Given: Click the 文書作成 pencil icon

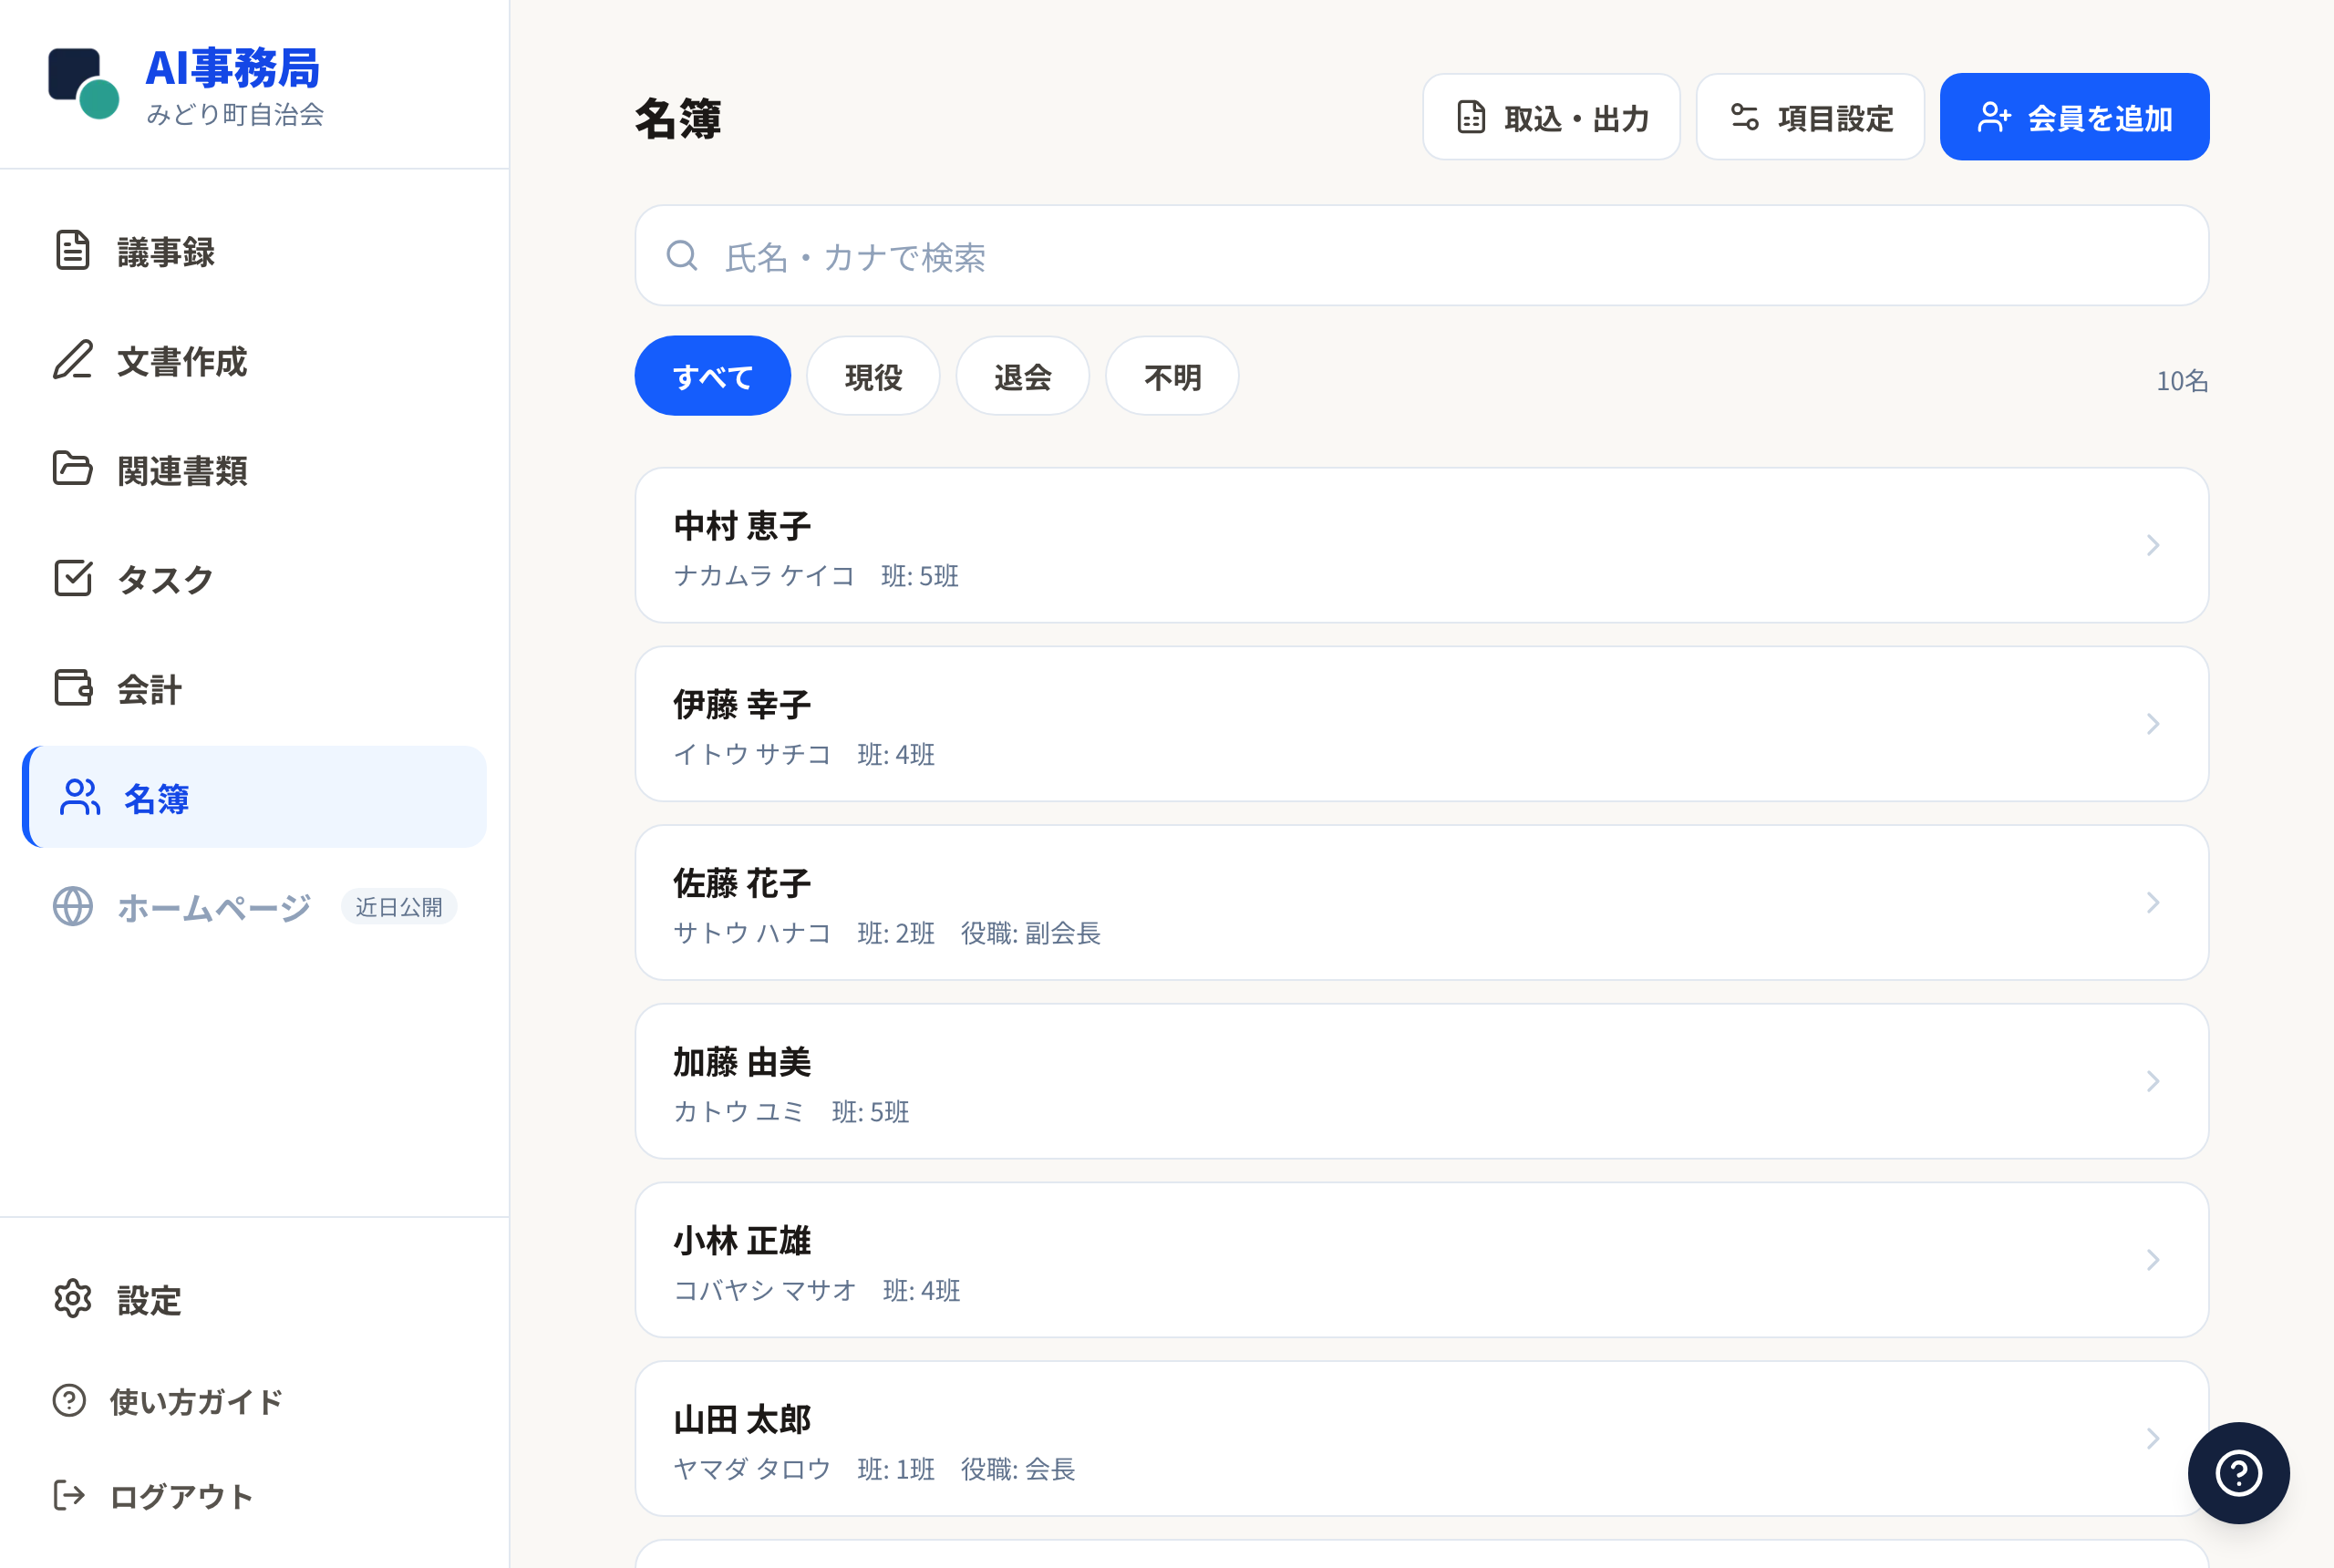Looking at the screenshot, I should coord(72,360).
